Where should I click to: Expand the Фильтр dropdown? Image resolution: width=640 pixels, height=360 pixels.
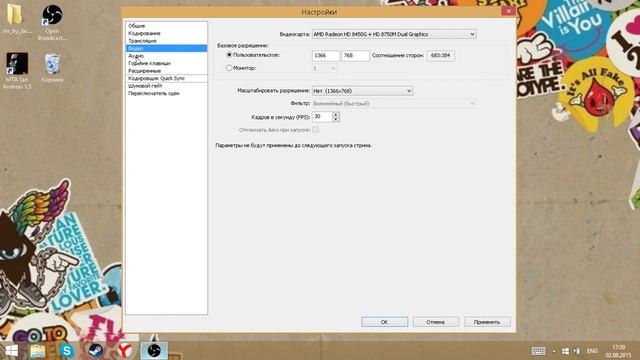(394, 104)
